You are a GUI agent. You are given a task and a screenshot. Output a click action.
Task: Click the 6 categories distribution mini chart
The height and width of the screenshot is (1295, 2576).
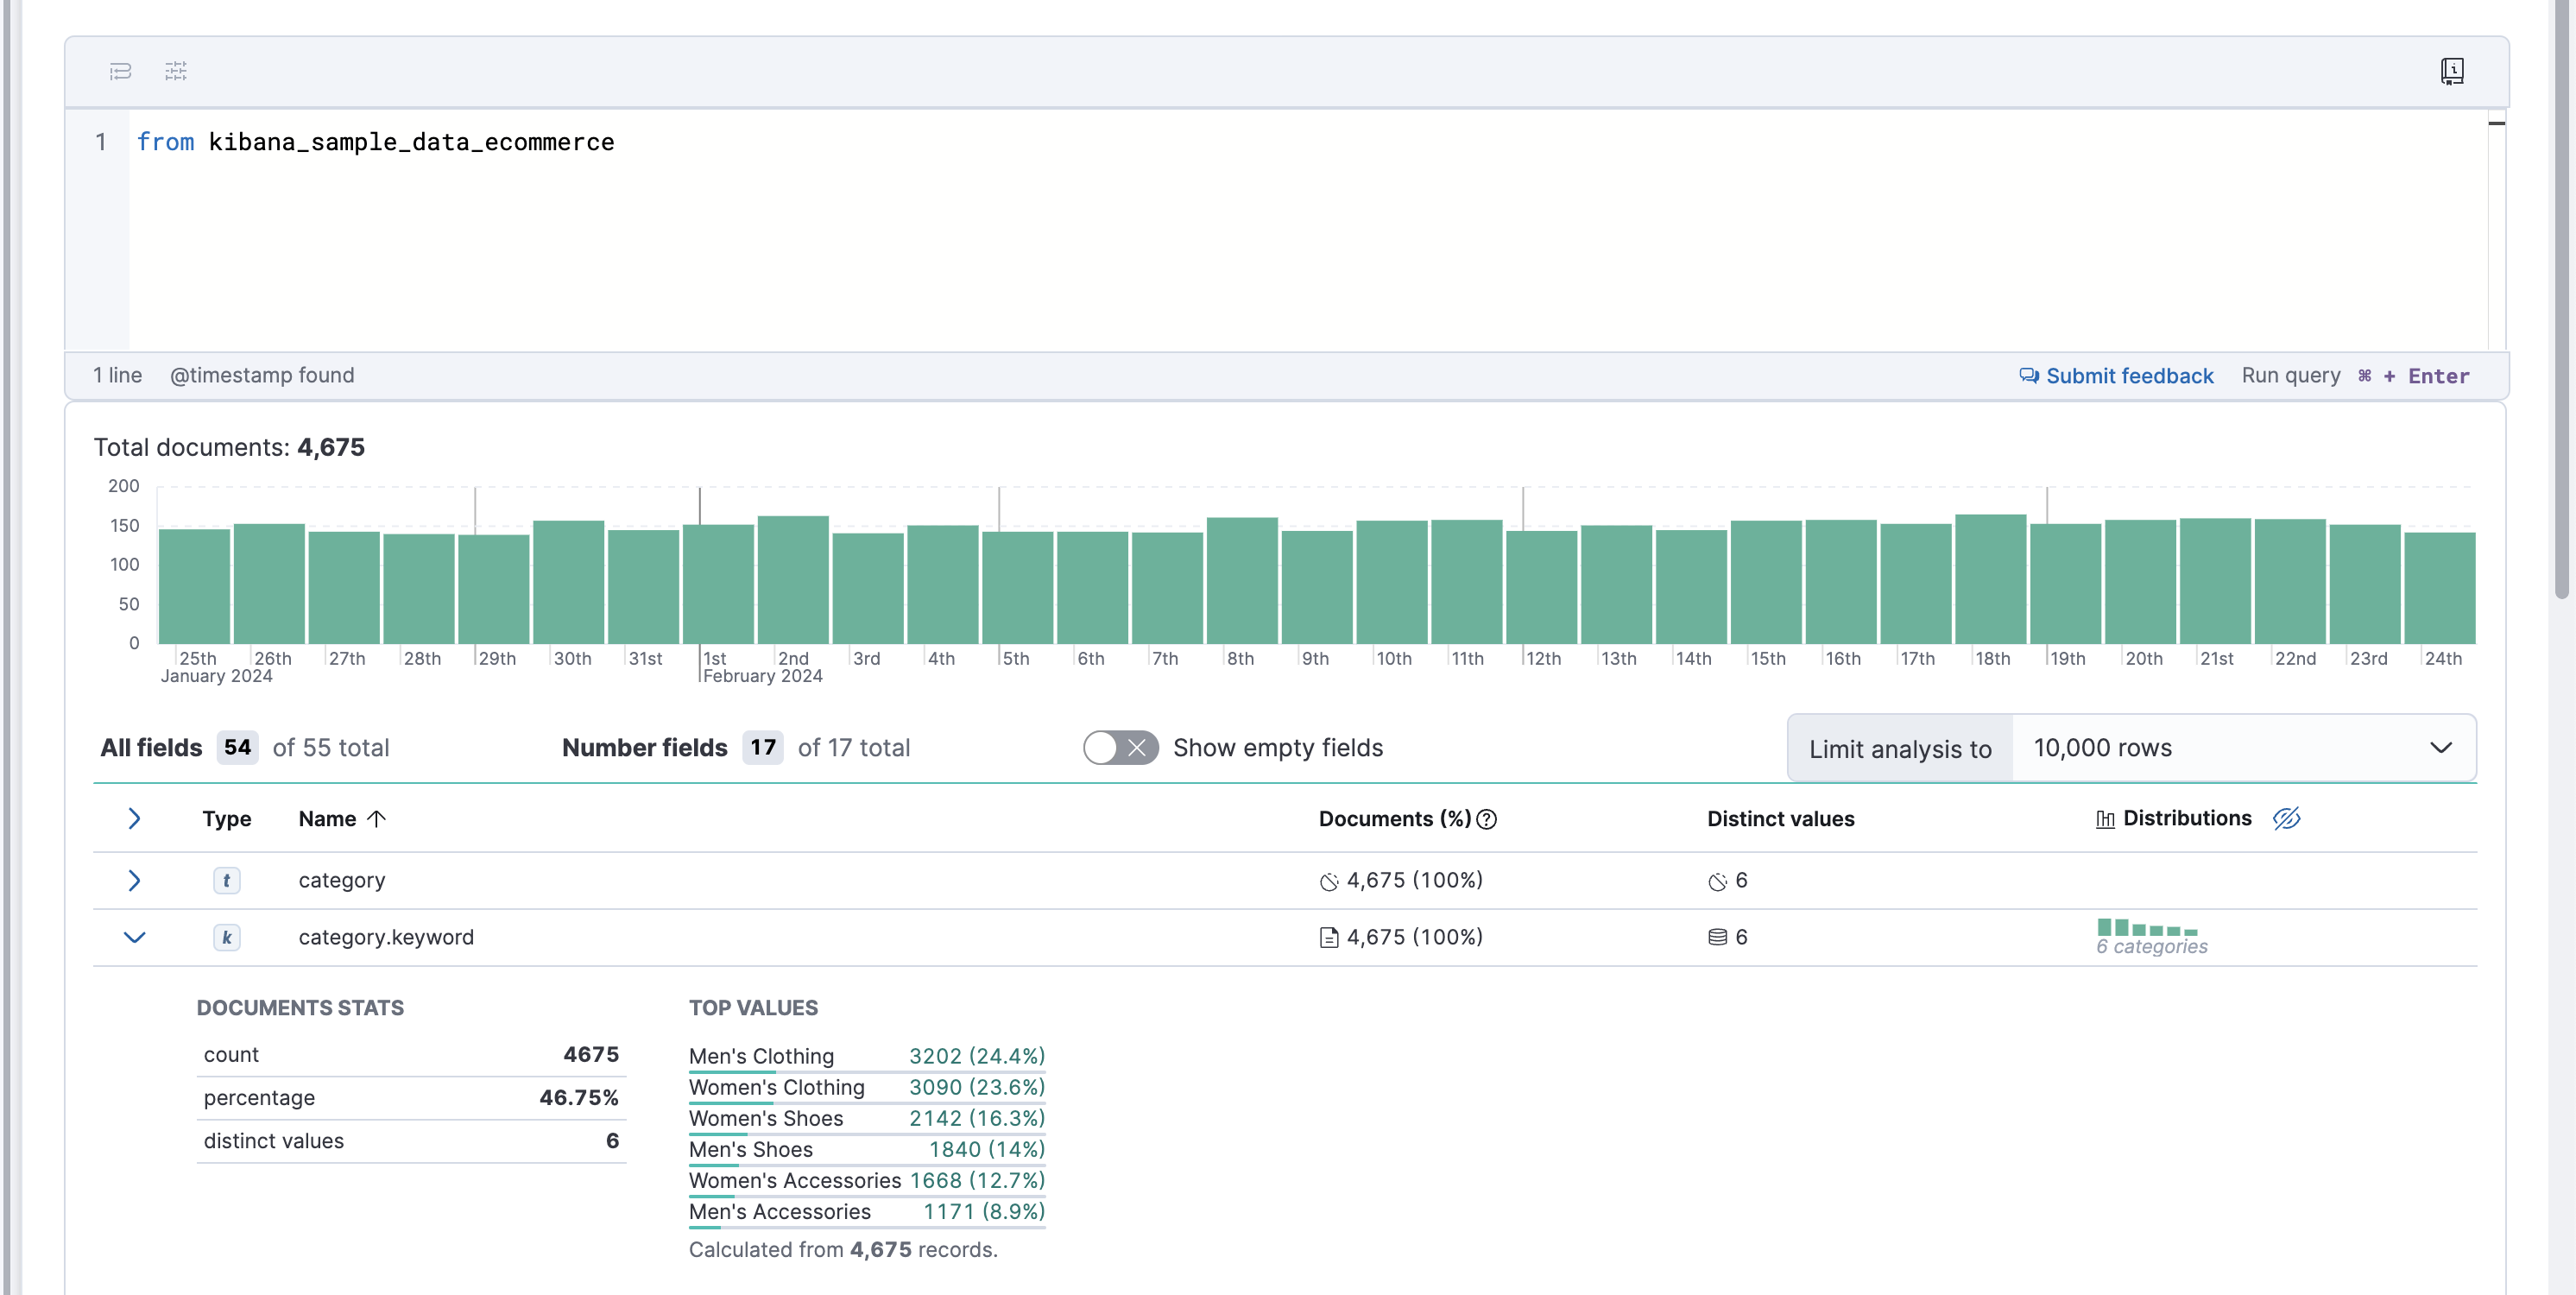tap(2150, 937)
